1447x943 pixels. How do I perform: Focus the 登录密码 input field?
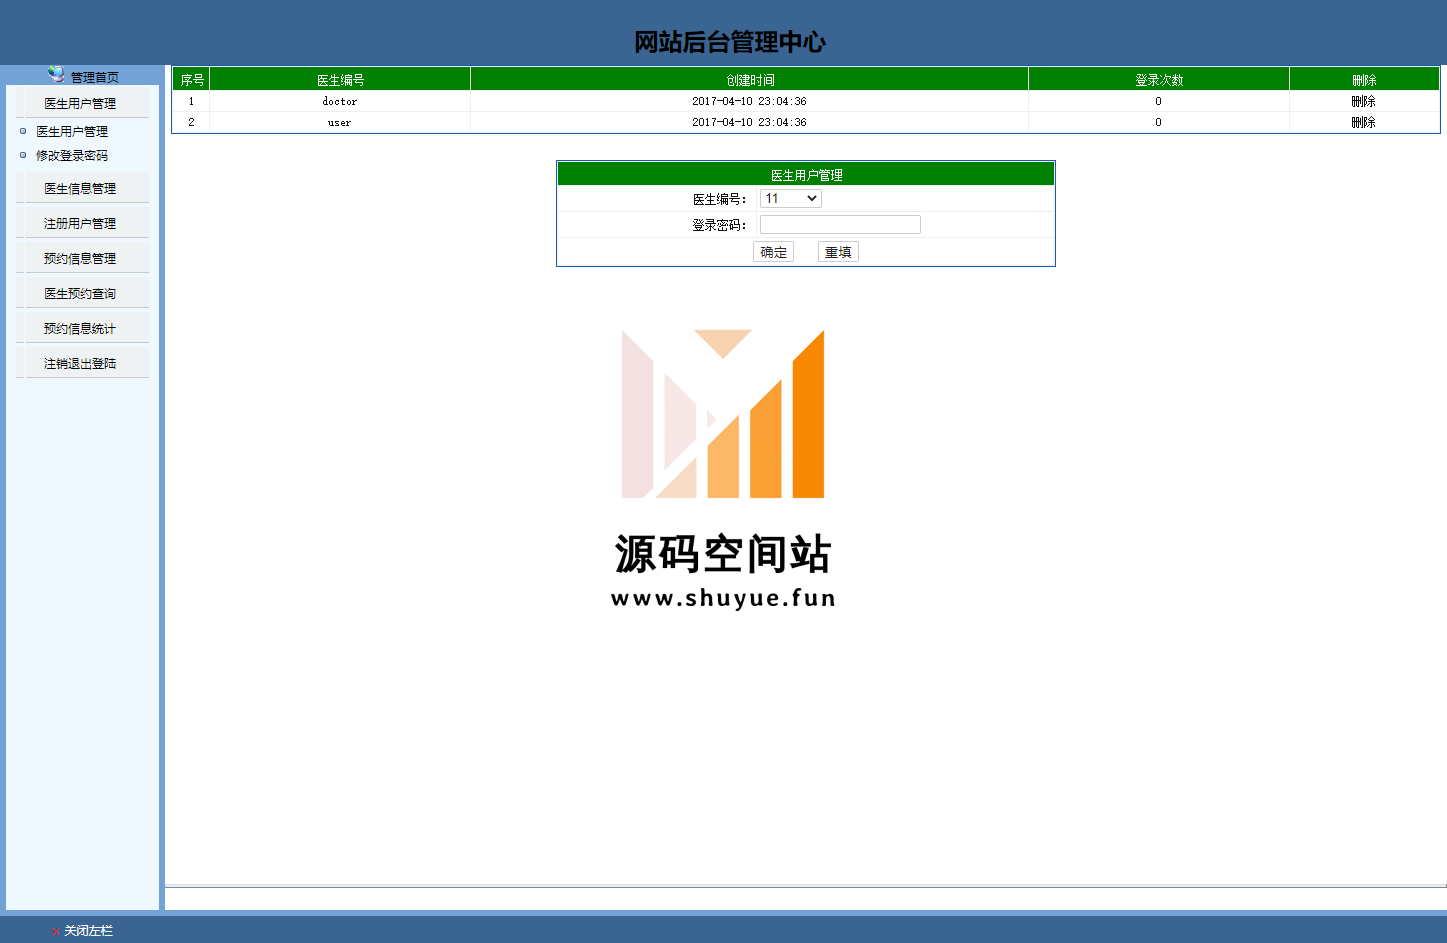(840, 224)
